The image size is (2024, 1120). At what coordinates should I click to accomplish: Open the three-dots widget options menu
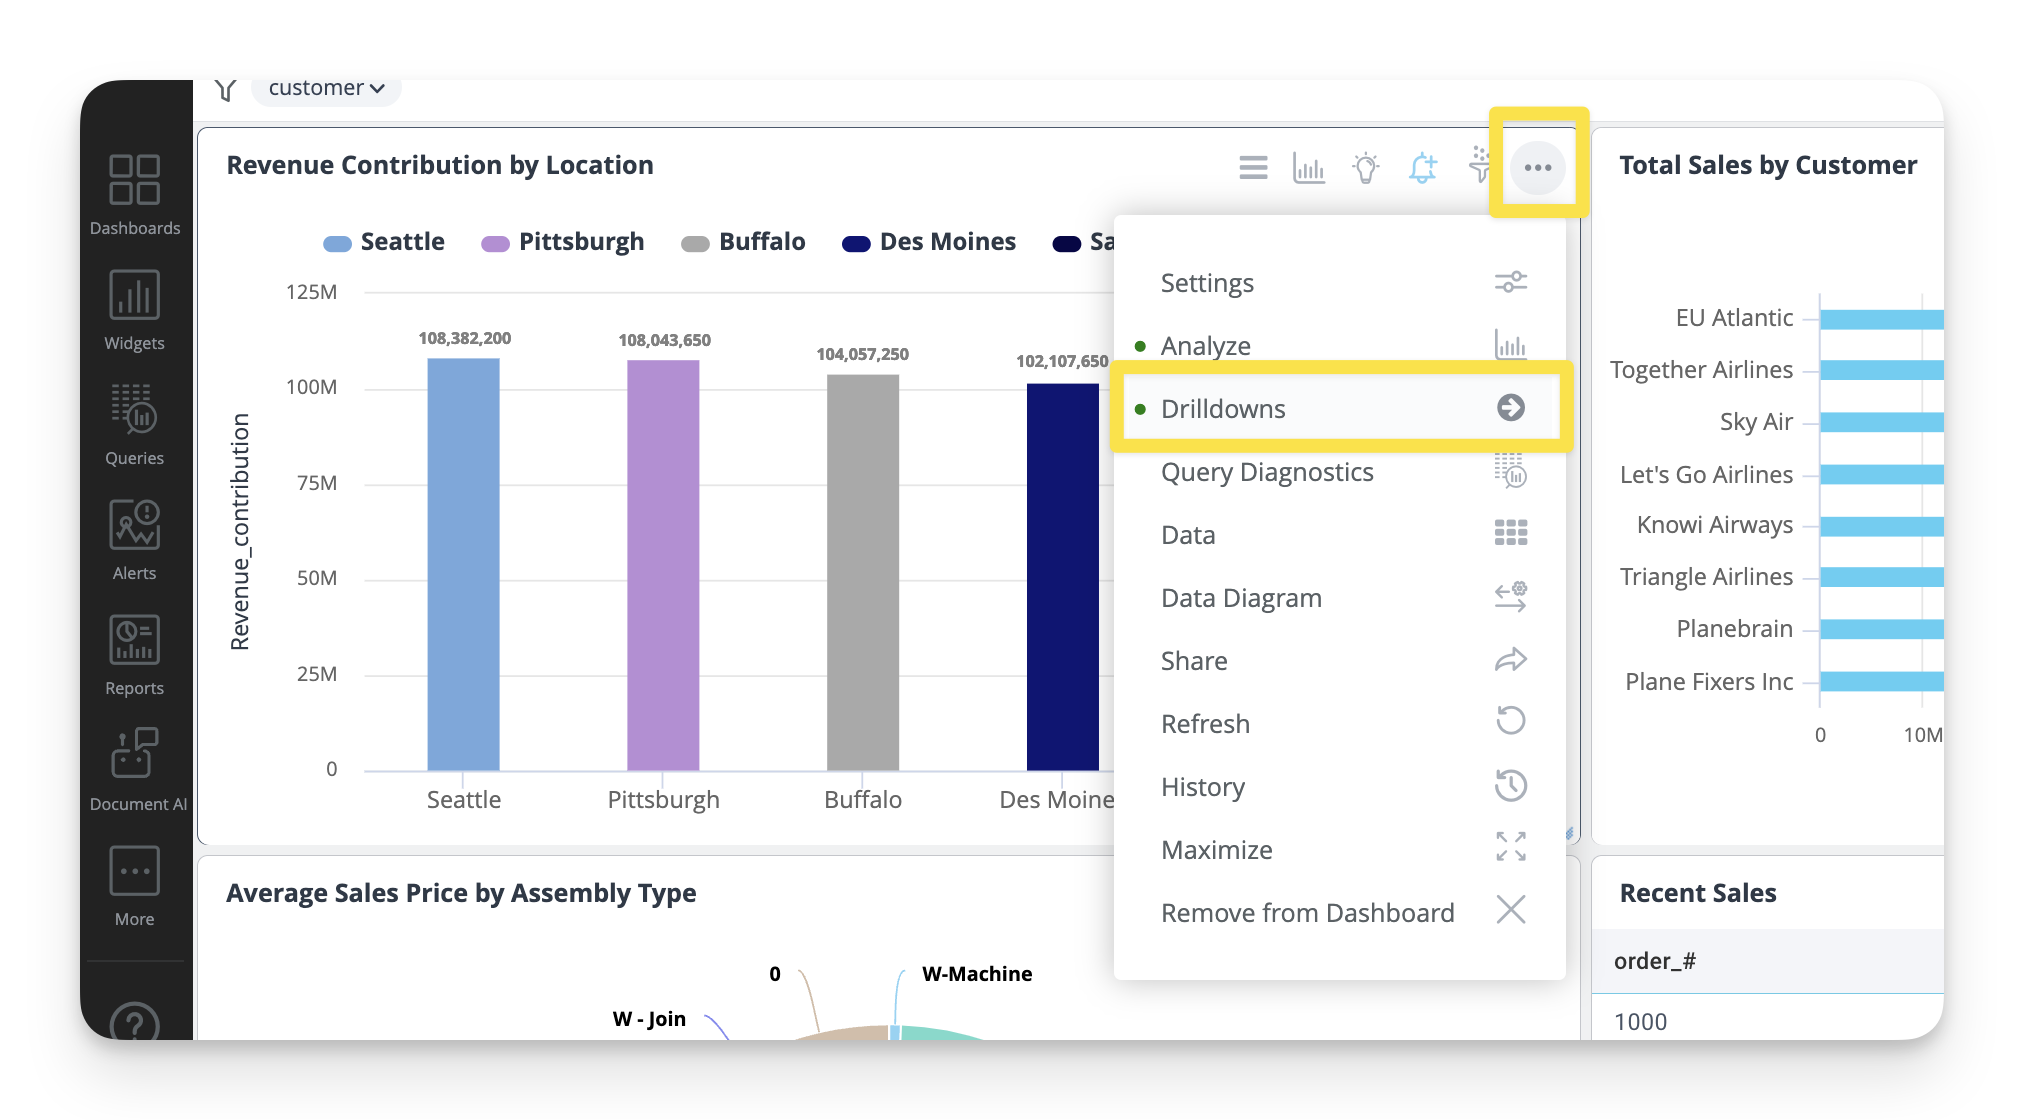[x=1537, y=167]
